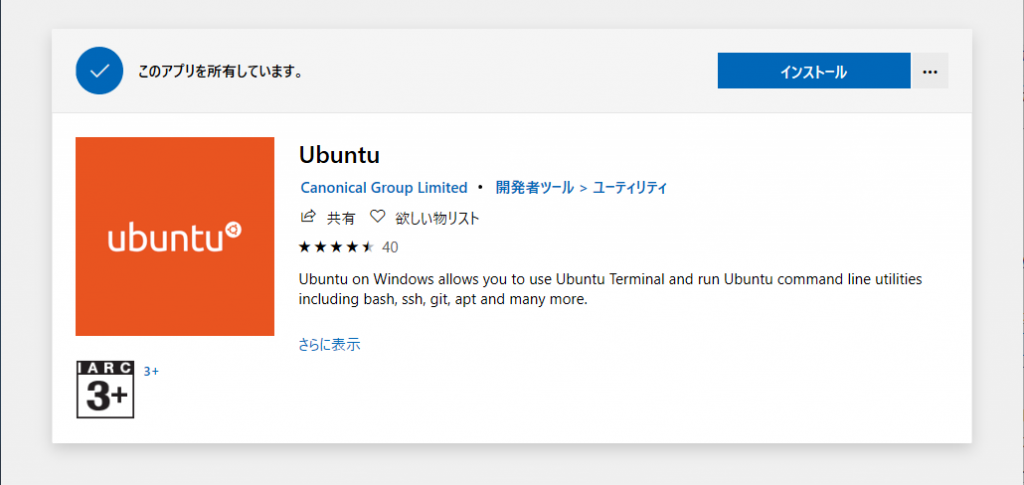Click the 共有 share label
The height and width of the screenshot is (485, 1024).
click(341, 218)
